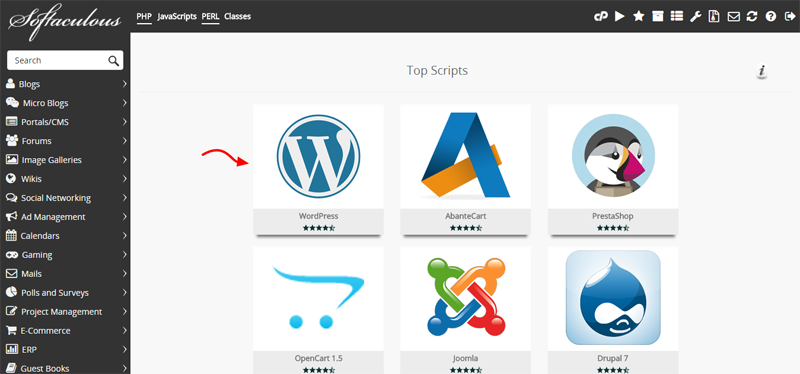
Task: Click the AbanteCart logo thumbnail
Action: 465,156
